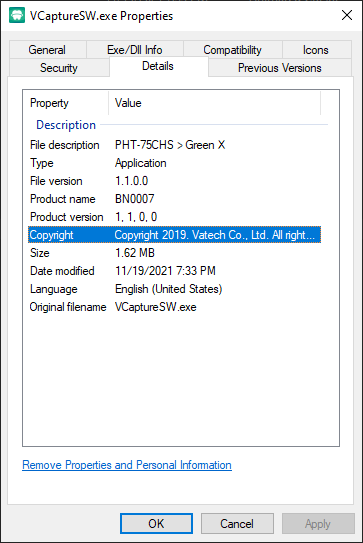Image resolution: width=363 pixels, height=543 pixels.
Task: Click the 1.62 MB size value
Action: (135, 253)
